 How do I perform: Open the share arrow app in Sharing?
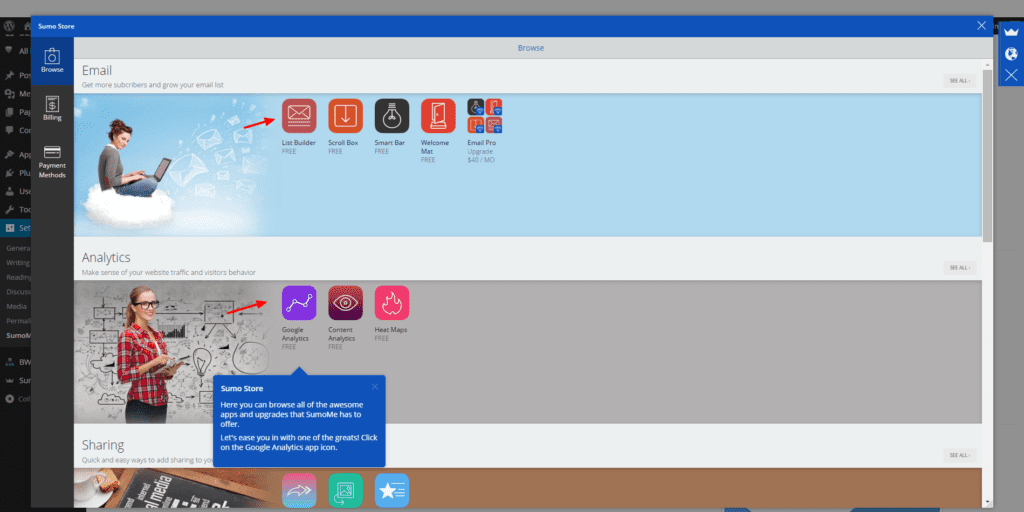299,490
